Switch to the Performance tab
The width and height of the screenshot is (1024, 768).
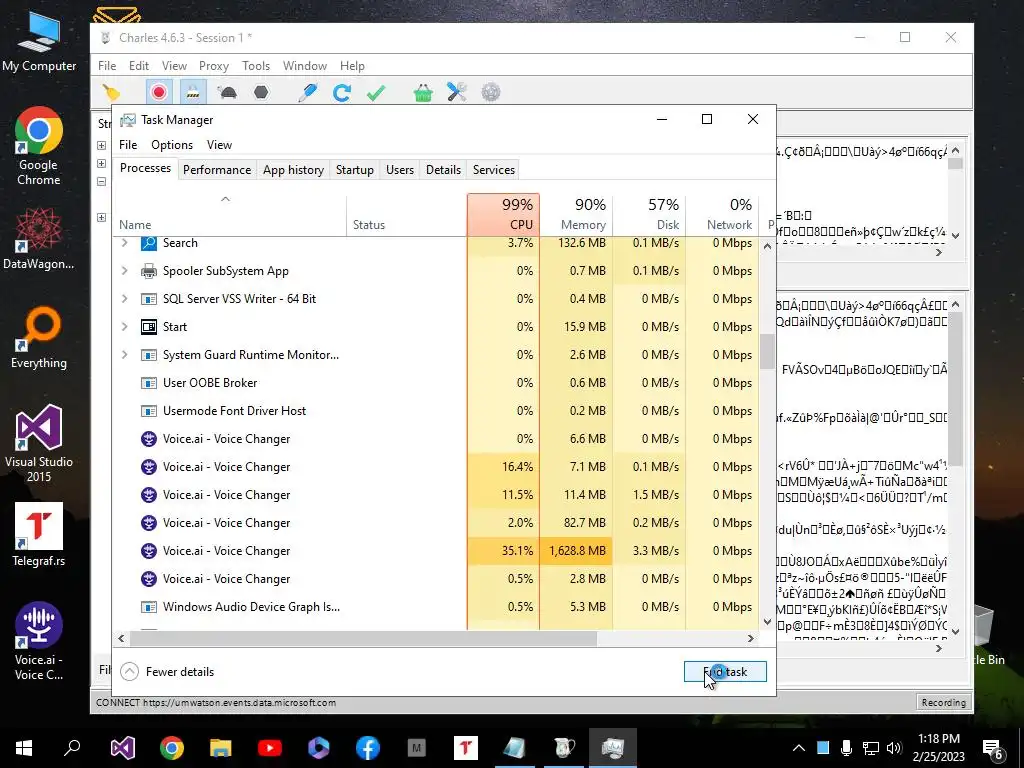point(217,170)
